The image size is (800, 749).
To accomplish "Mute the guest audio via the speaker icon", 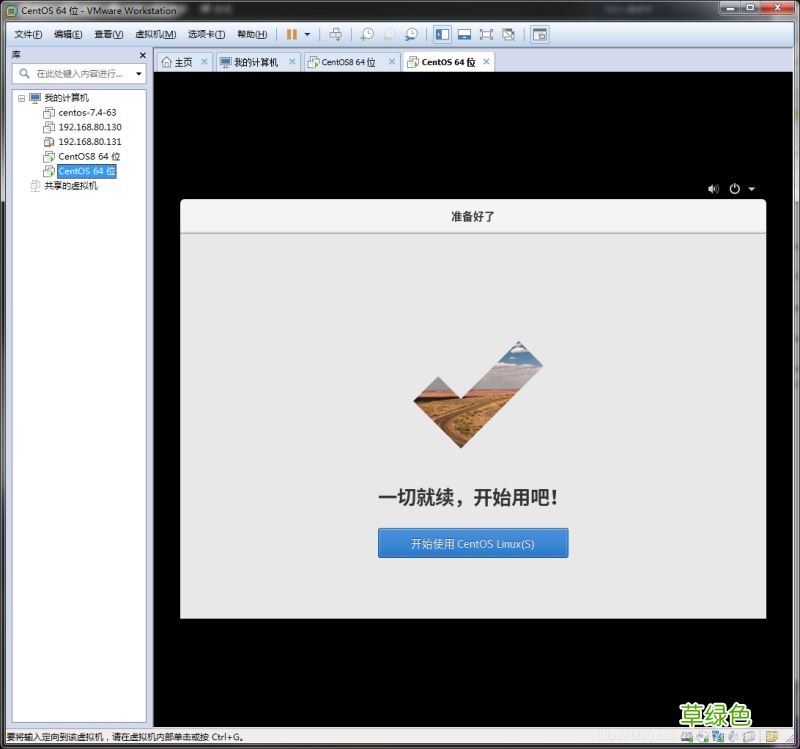I will pyautogui.click(x=712, y=189).
